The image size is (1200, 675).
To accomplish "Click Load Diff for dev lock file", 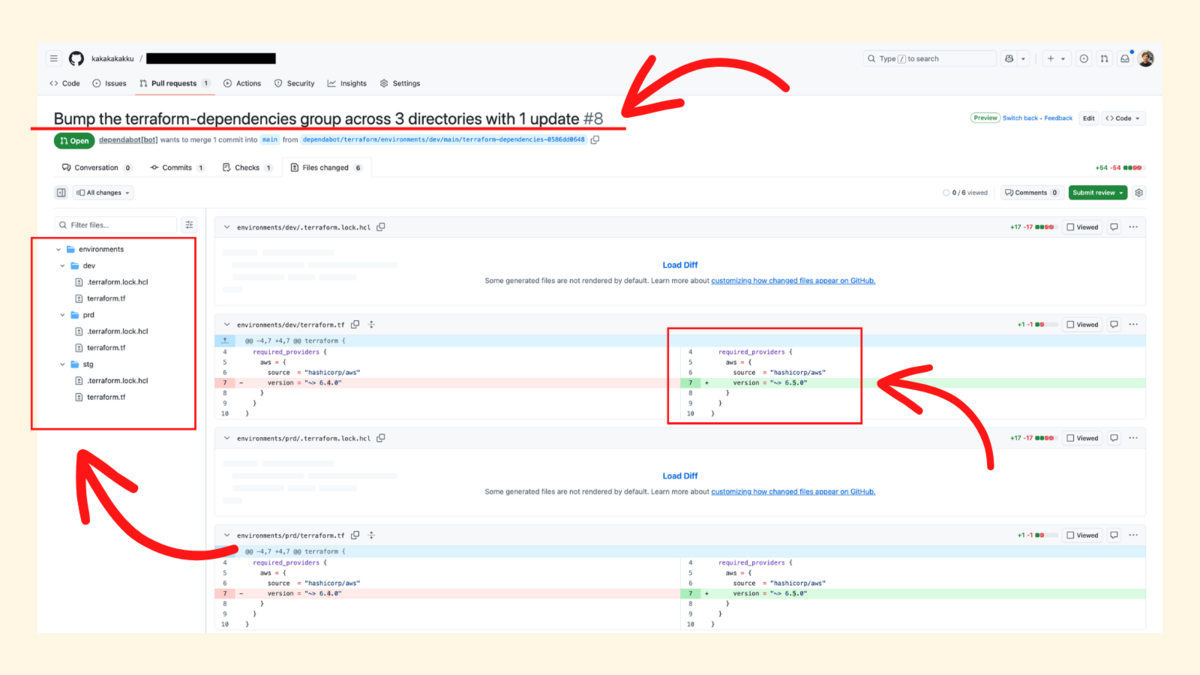I will (680, 265).
